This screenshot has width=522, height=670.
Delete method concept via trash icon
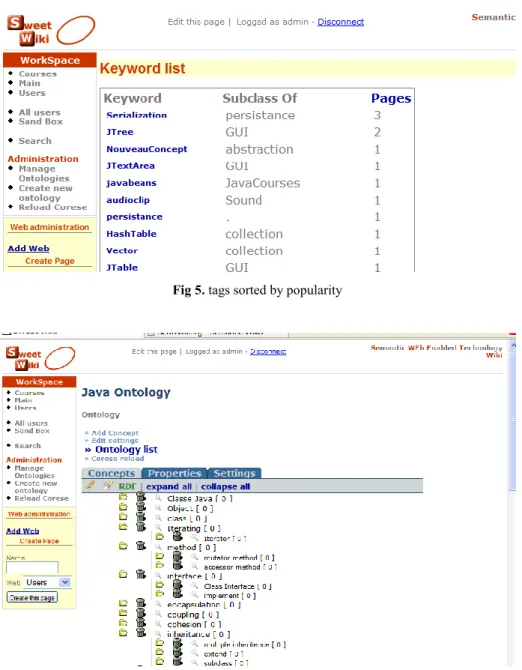pos(141,546)
